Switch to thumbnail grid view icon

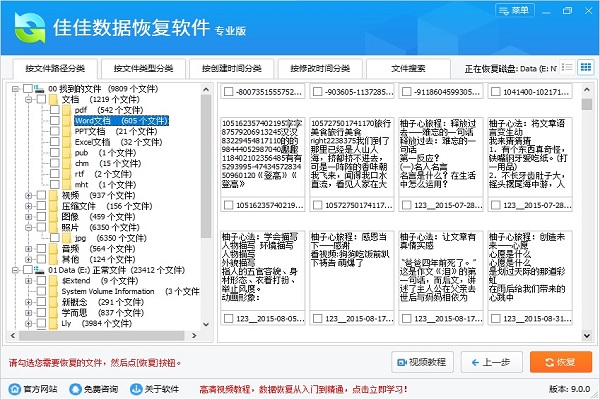coord(586,68)
